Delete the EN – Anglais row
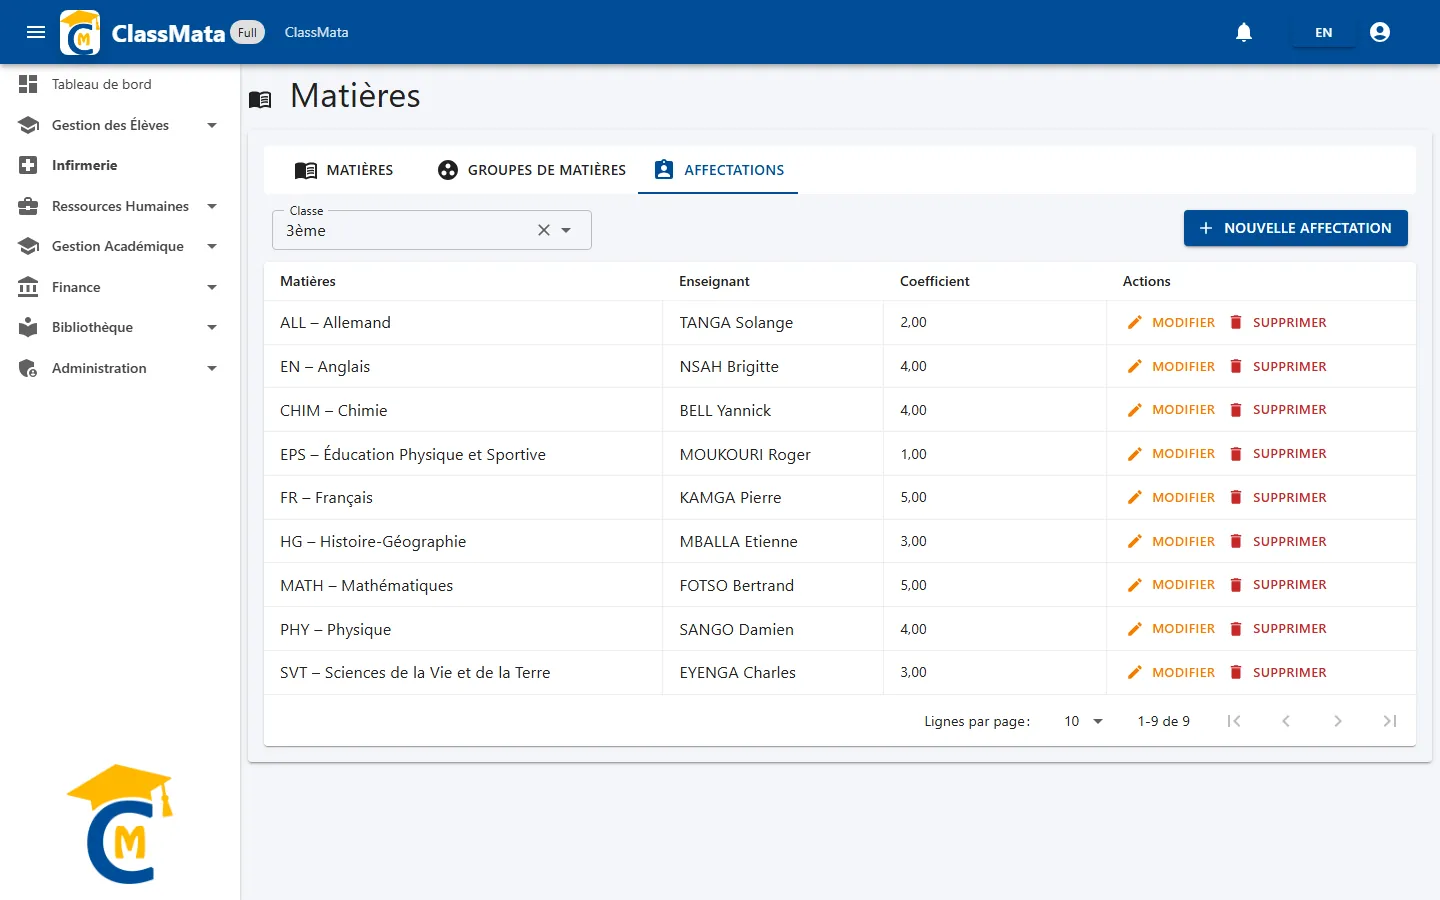The width and height of the screenshot is (1440, 900). coord(1277,366)
